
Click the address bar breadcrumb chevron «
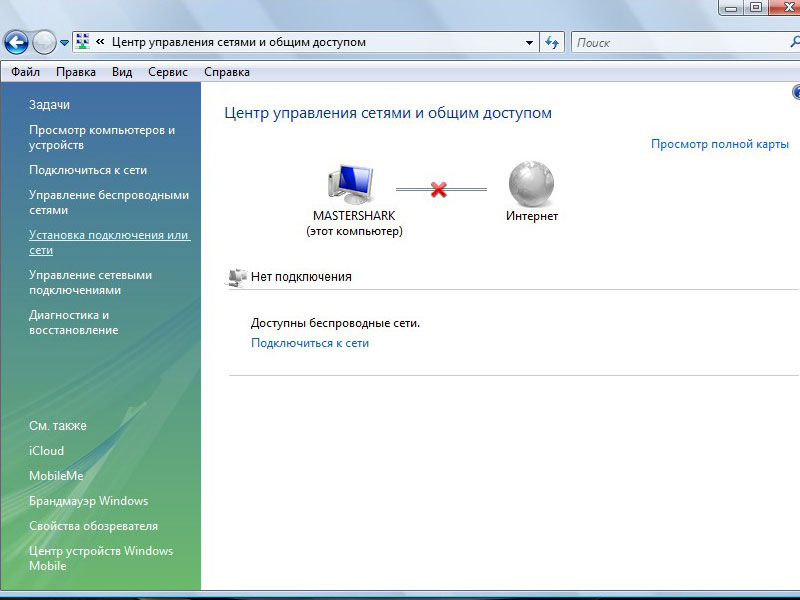click(x=100, y=42)
